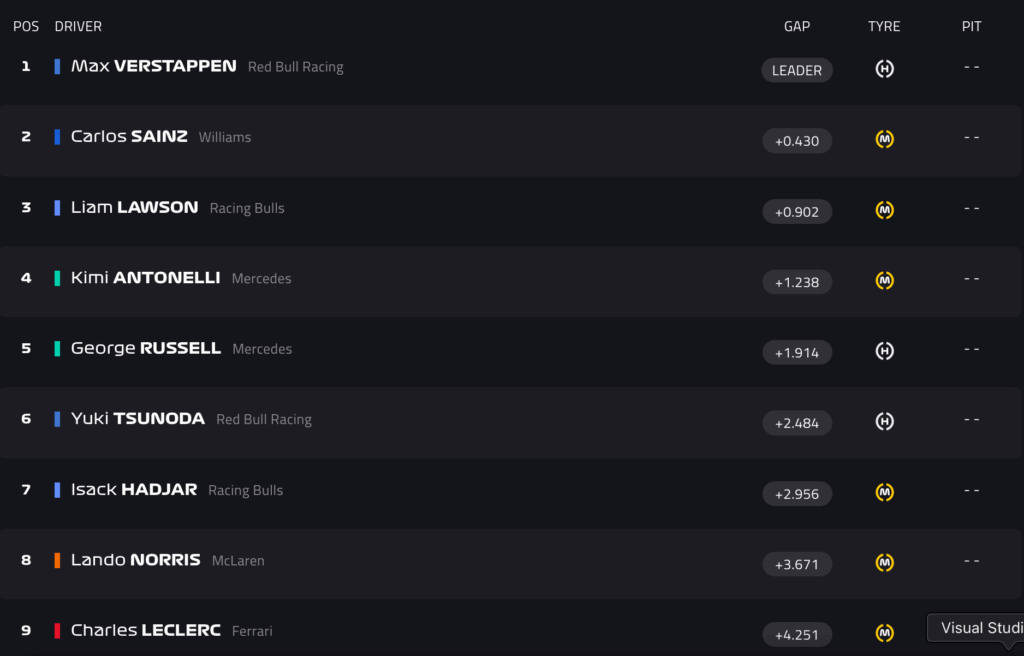This screenshot has width=1024, height=656.
Task: Click the GAP column header
Action: (797, 26)
